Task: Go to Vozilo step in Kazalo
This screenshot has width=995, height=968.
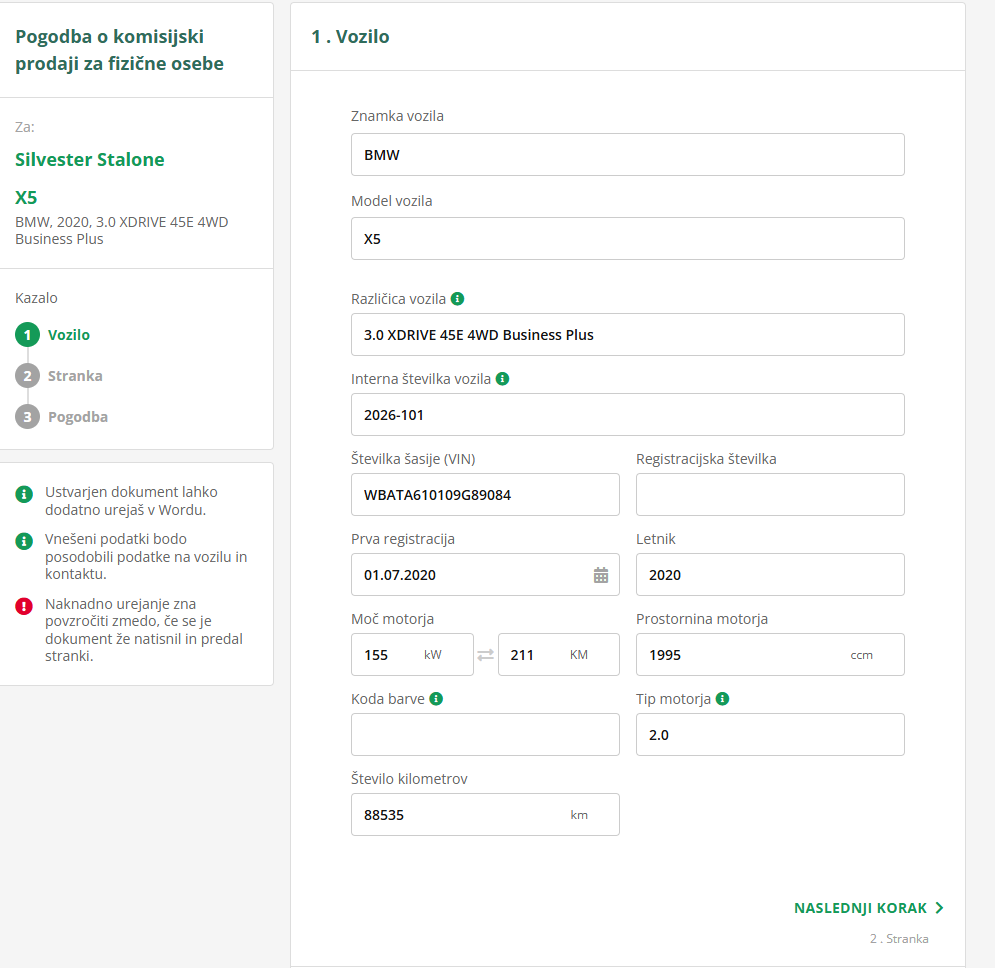Action: (68, 335)
